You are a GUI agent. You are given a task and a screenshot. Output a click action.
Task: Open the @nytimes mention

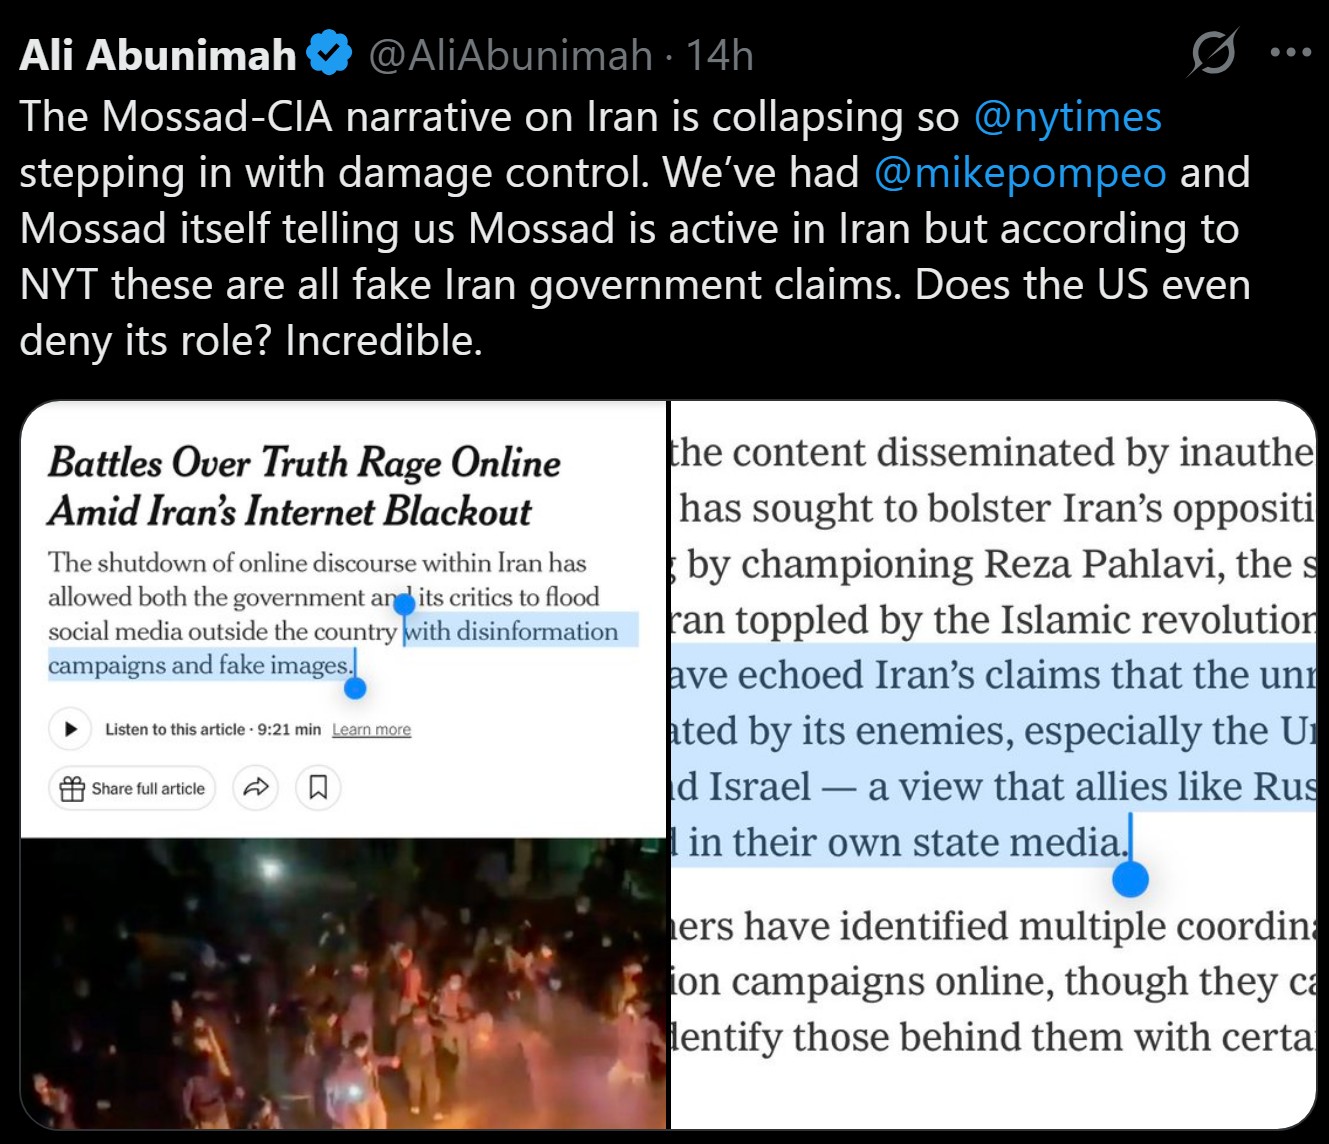(x=1067, y=117)
